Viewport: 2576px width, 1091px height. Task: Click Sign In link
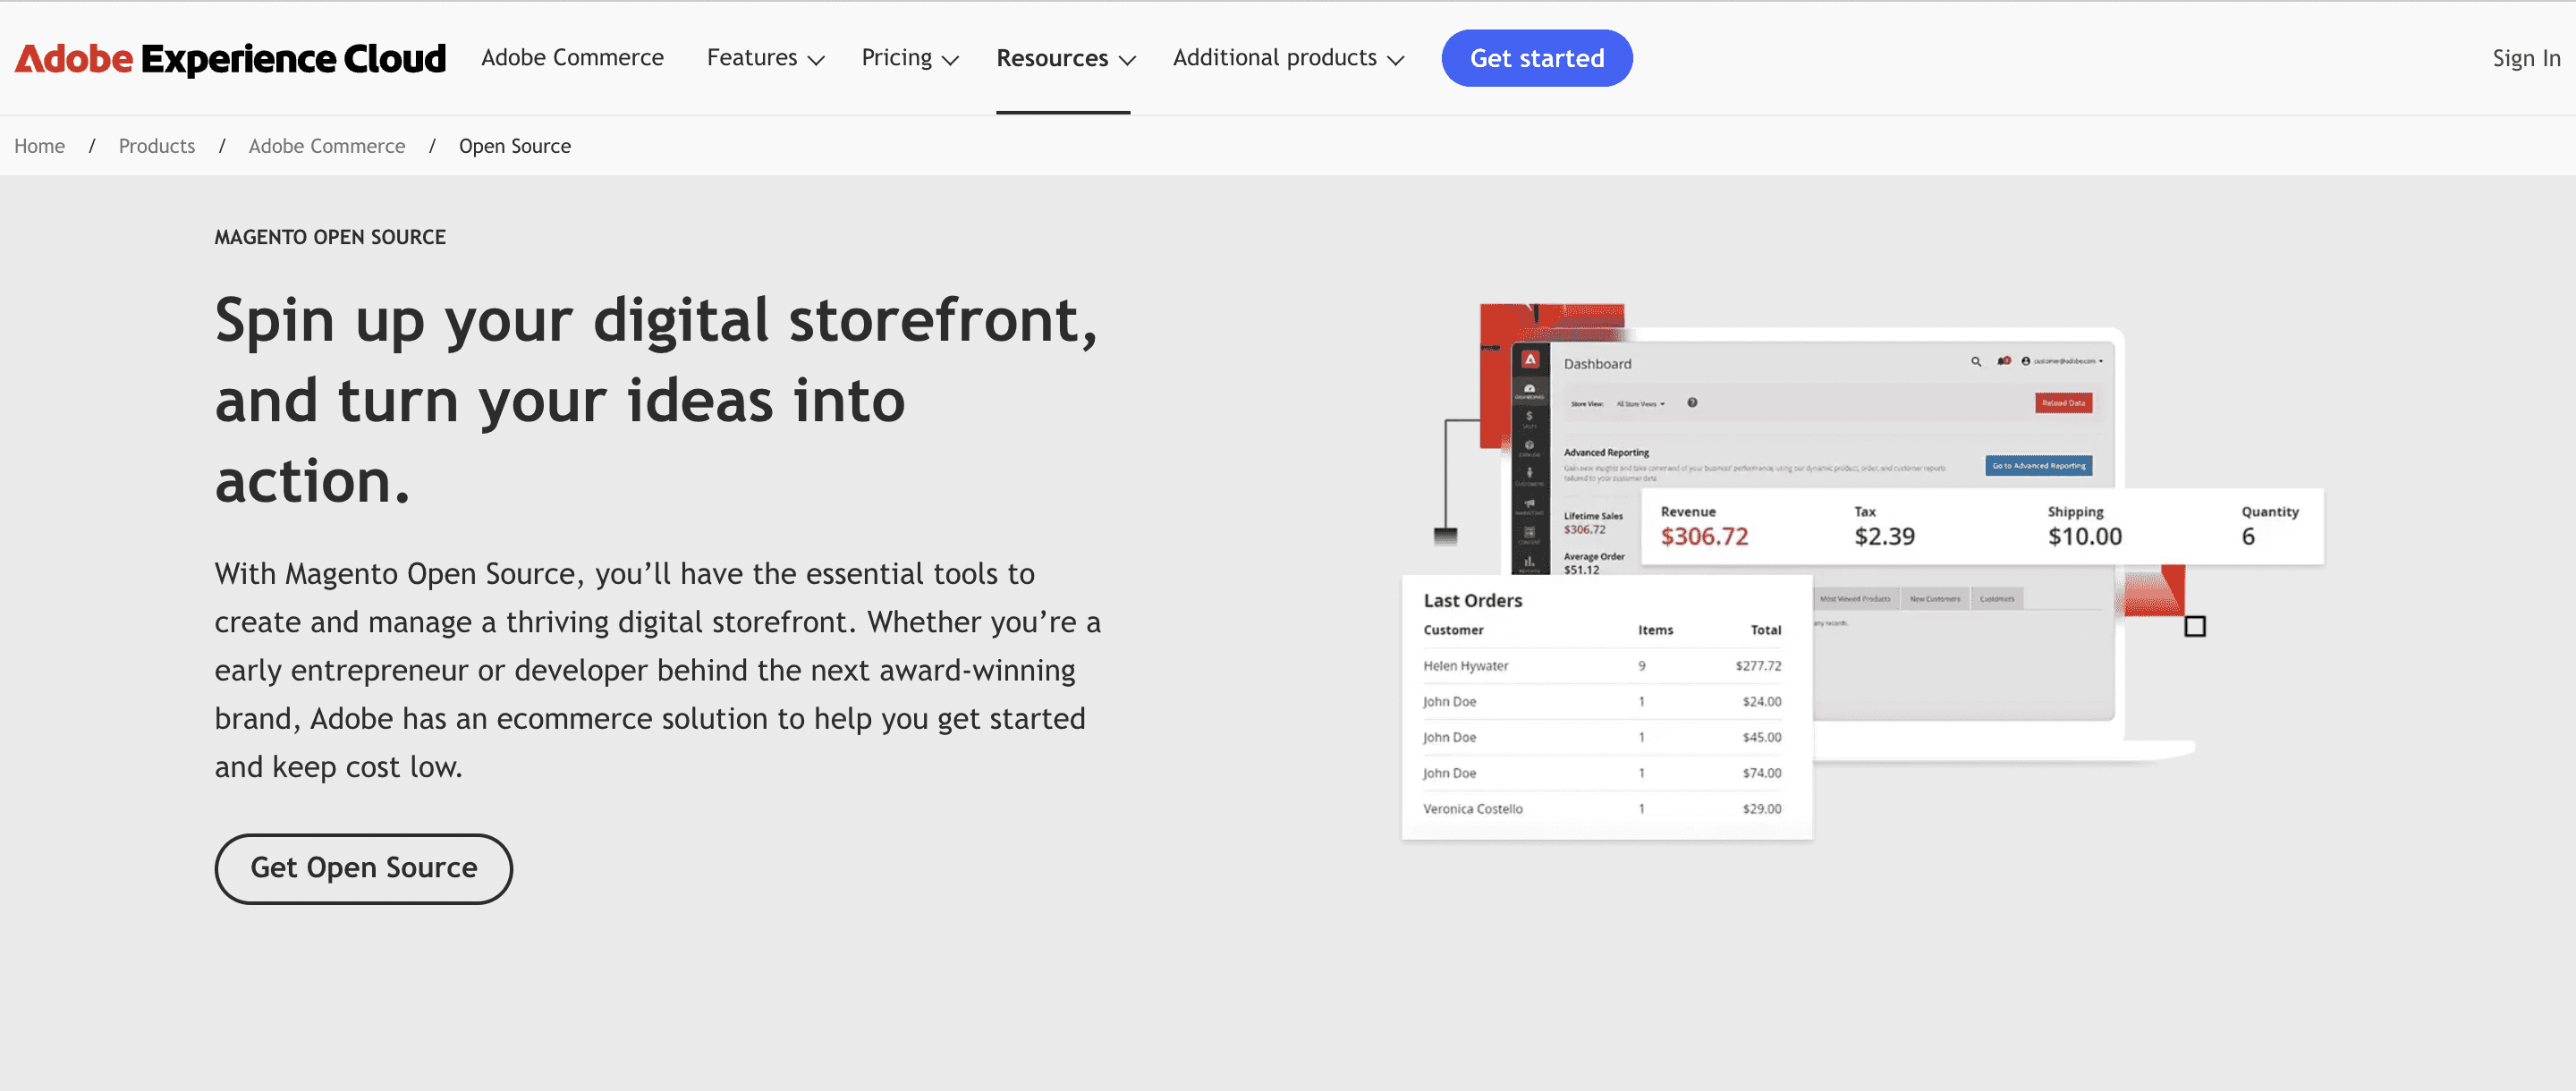tap(2526, 58)
